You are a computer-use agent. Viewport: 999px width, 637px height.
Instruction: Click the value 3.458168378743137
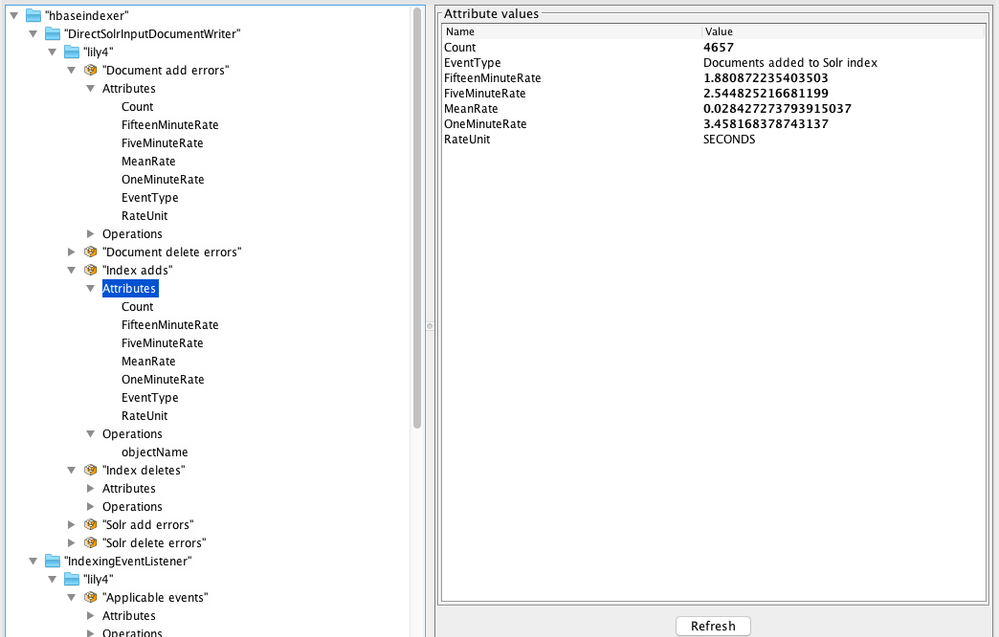tap(766, 124)
